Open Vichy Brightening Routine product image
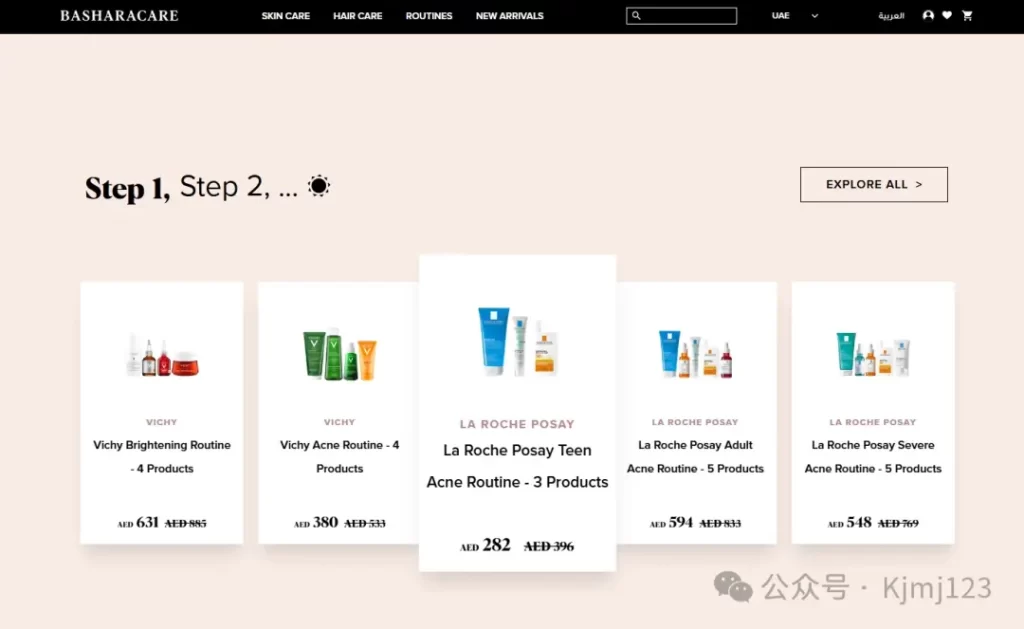This screenshot has height=629, width=1024. (x=162, y=355)
